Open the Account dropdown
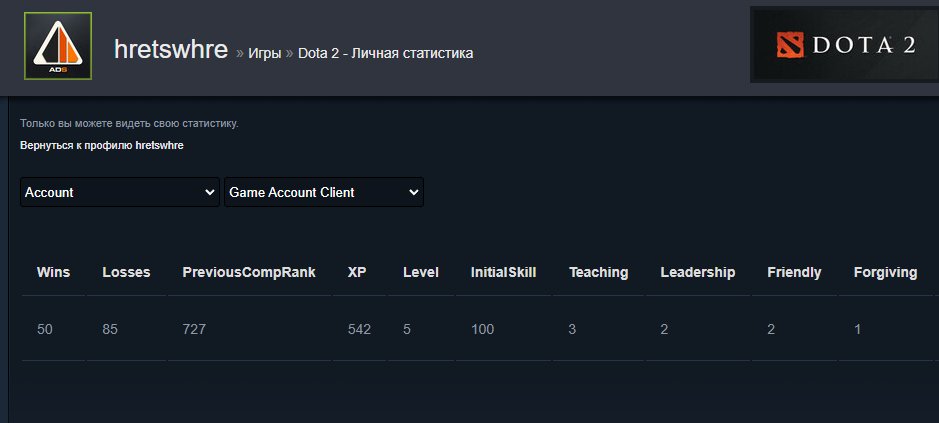 tap(120, 192)
